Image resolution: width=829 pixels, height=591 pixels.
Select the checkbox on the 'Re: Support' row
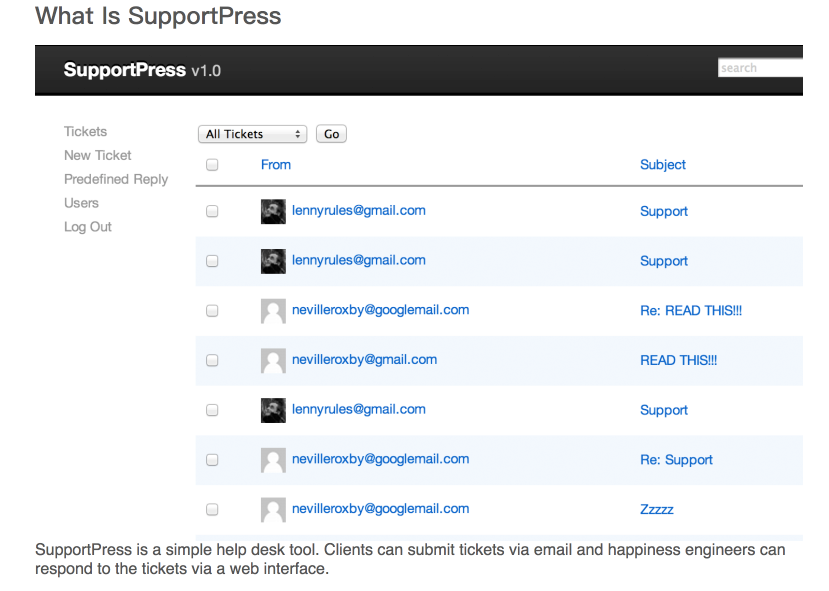tap(212, 460)
